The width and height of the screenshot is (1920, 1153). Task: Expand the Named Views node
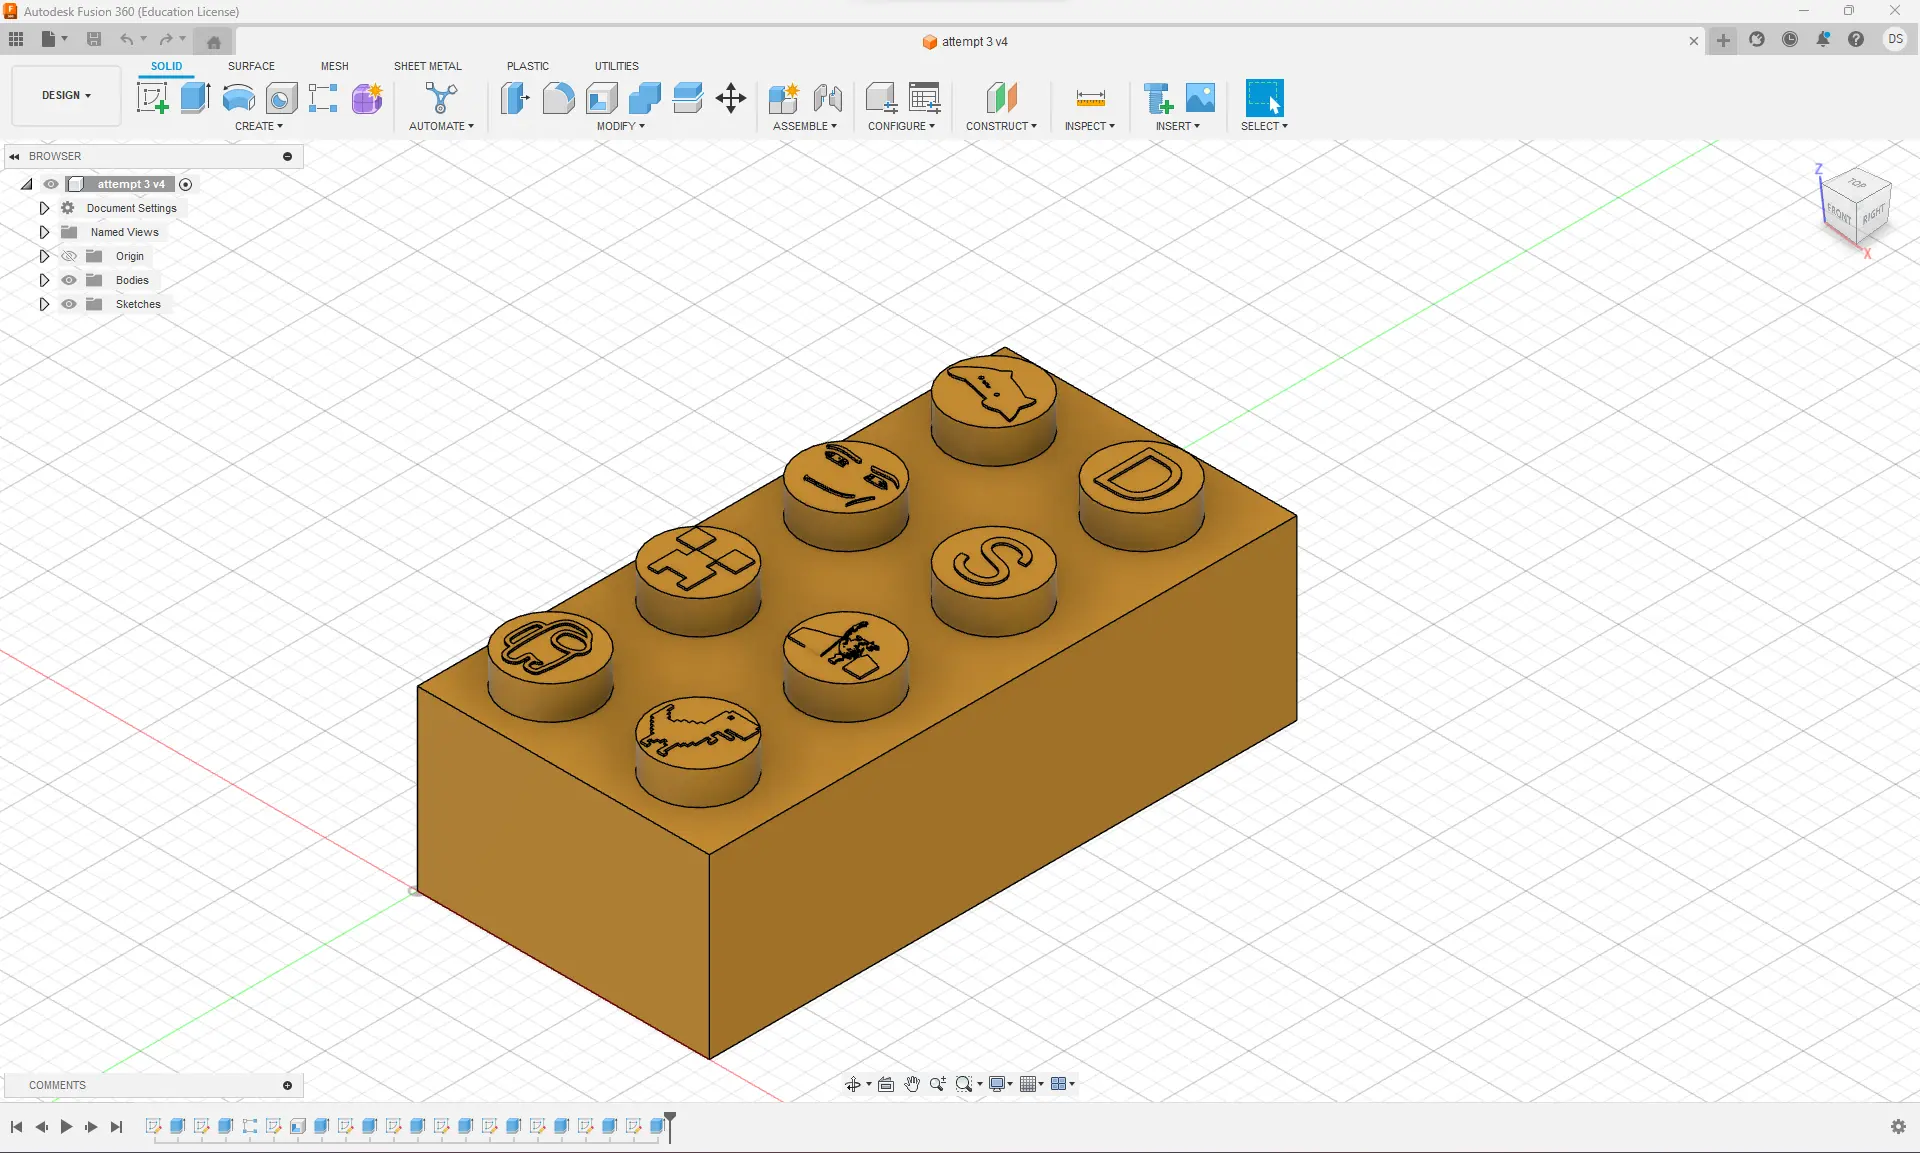[44, 232]
